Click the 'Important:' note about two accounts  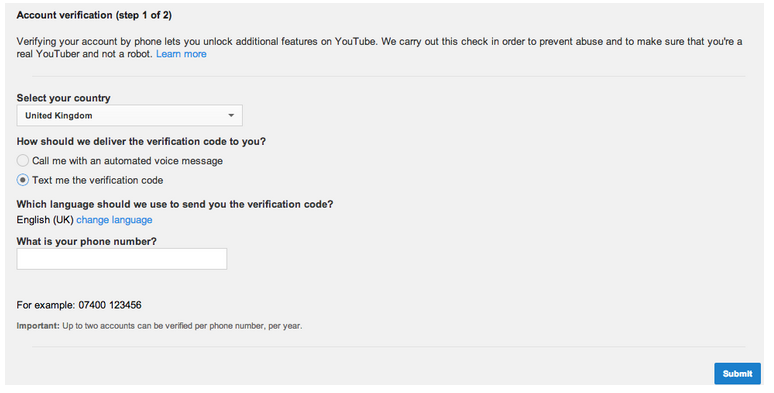pyautogui.click(x=159, y=326)
